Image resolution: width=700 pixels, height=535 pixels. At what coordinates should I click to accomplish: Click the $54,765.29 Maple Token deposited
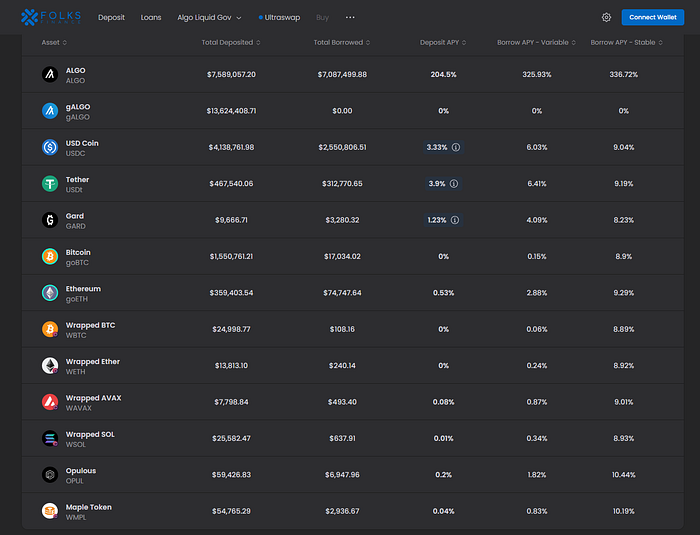231,511
